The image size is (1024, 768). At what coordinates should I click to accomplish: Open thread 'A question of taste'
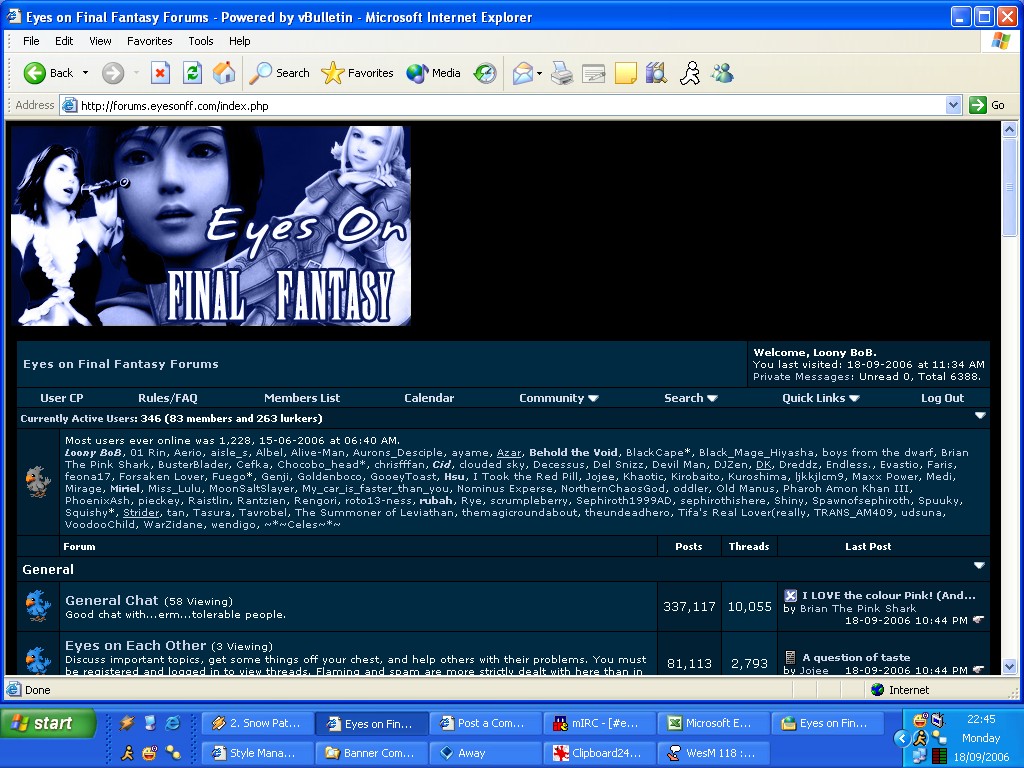point(856,658)
